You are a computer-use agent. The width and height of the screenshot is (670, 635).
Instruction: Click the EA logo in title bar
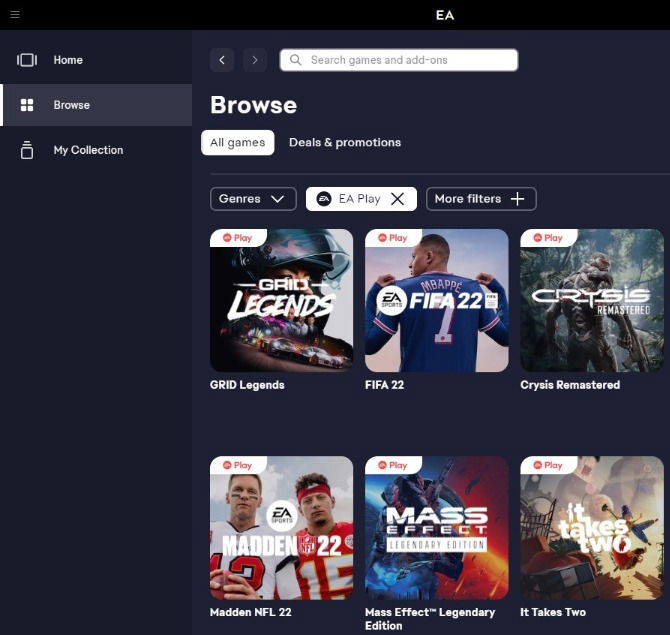[445, 15]
